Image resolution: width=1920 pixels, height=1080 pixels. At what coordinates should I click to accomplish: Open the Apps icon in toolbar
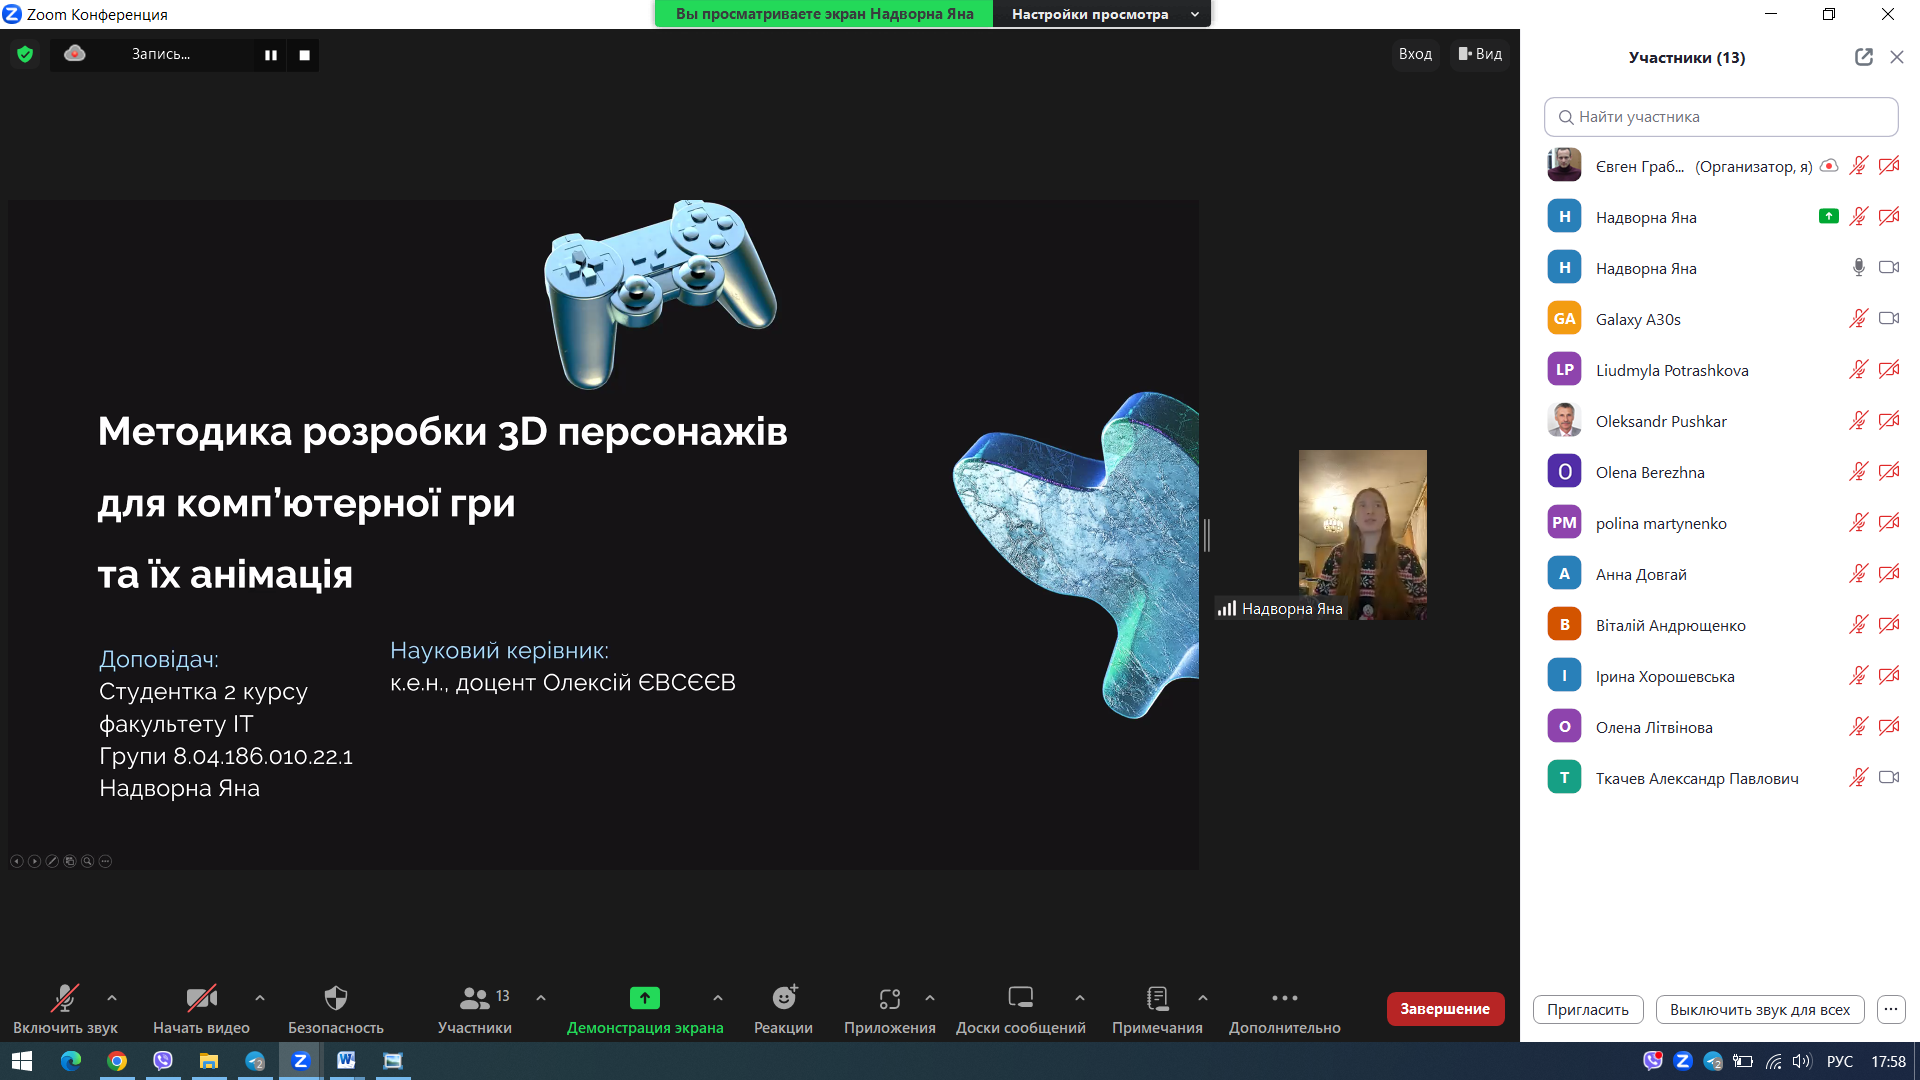(x=889, y=998)
